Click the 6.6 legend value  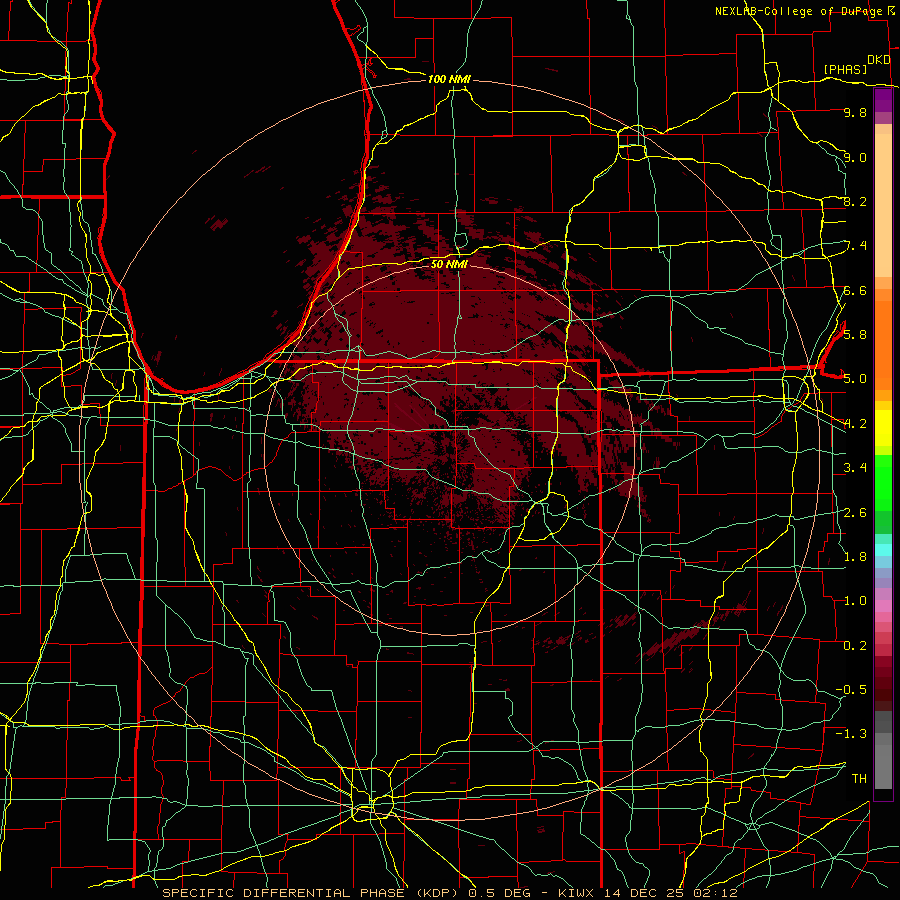(855, 290)
